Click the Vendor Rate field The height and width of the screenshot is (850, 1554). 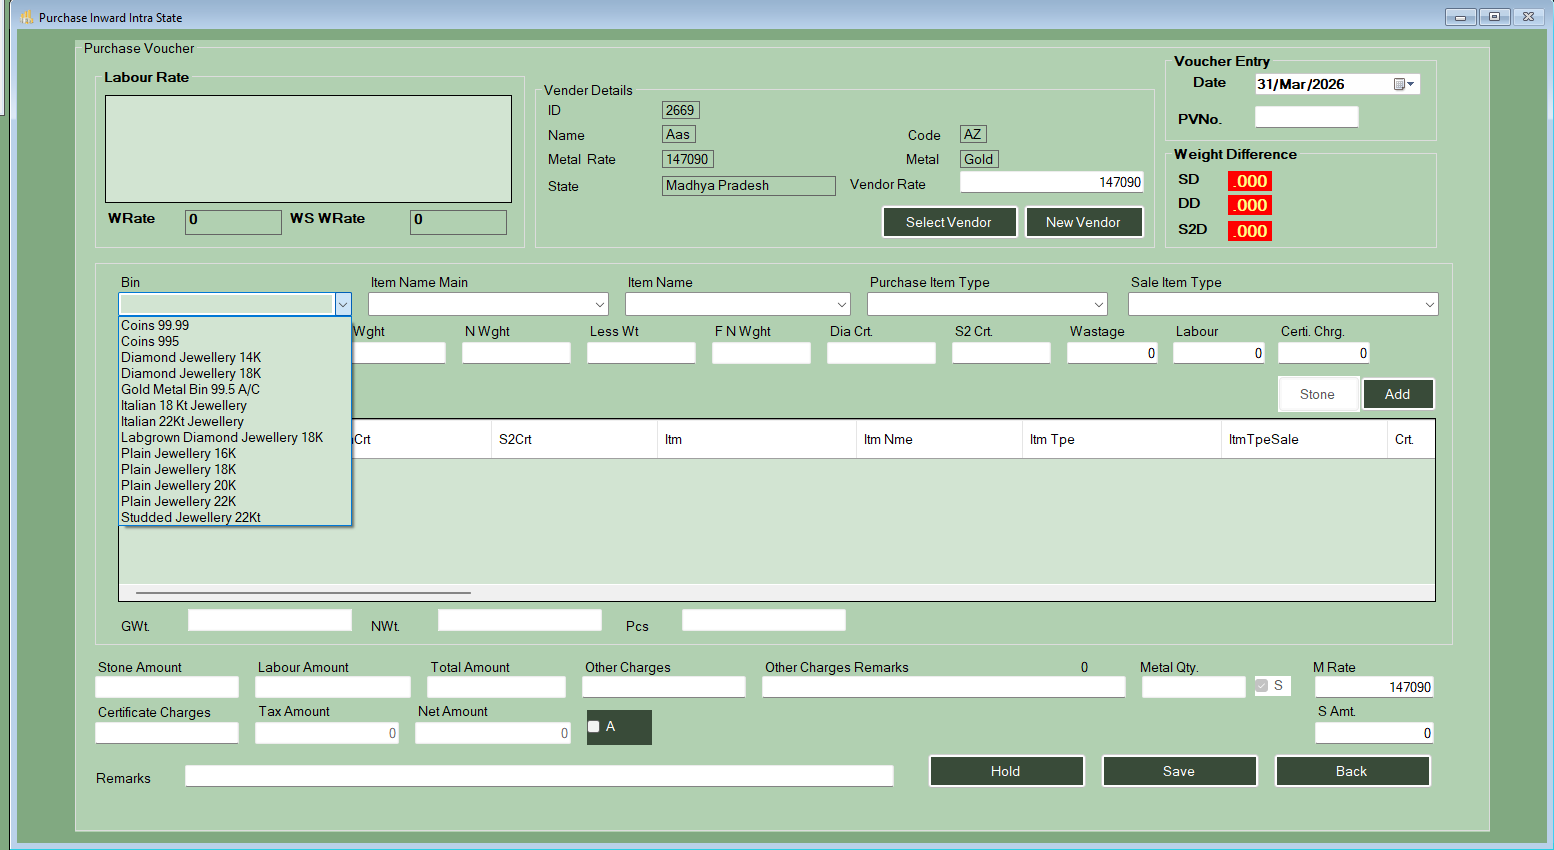pos(1051,182)
